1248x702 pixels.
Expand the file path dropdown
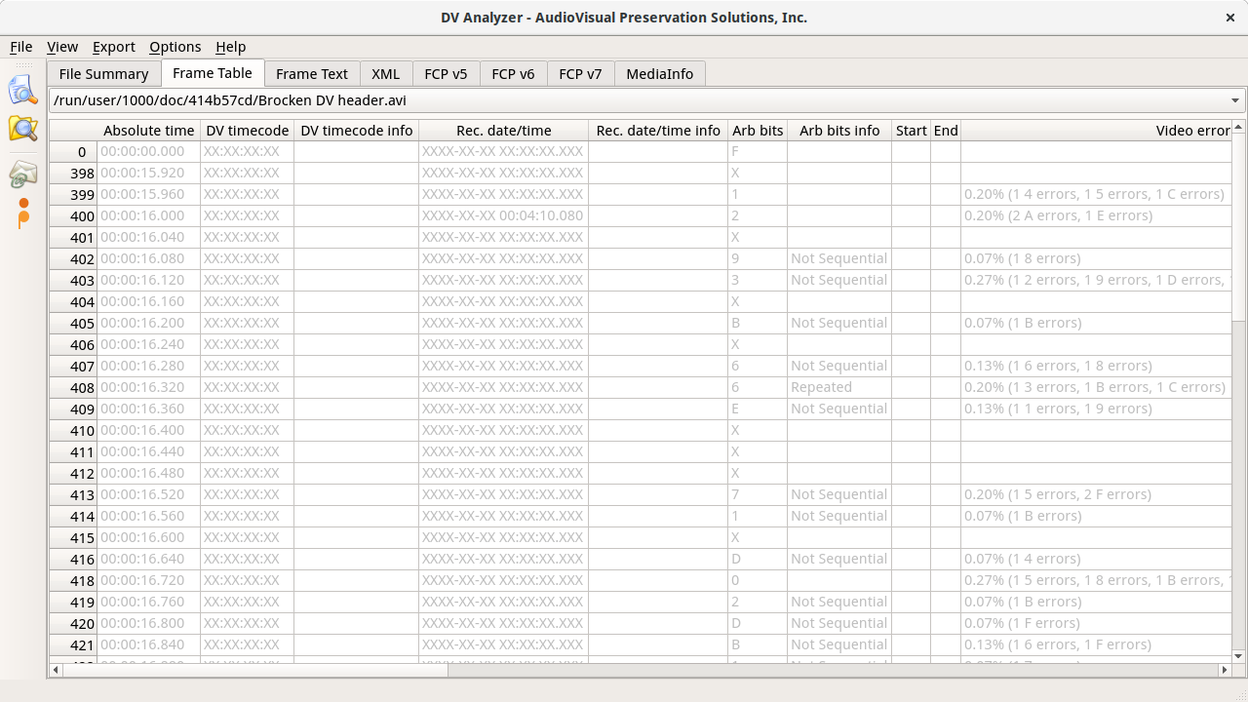point(1235,101)
